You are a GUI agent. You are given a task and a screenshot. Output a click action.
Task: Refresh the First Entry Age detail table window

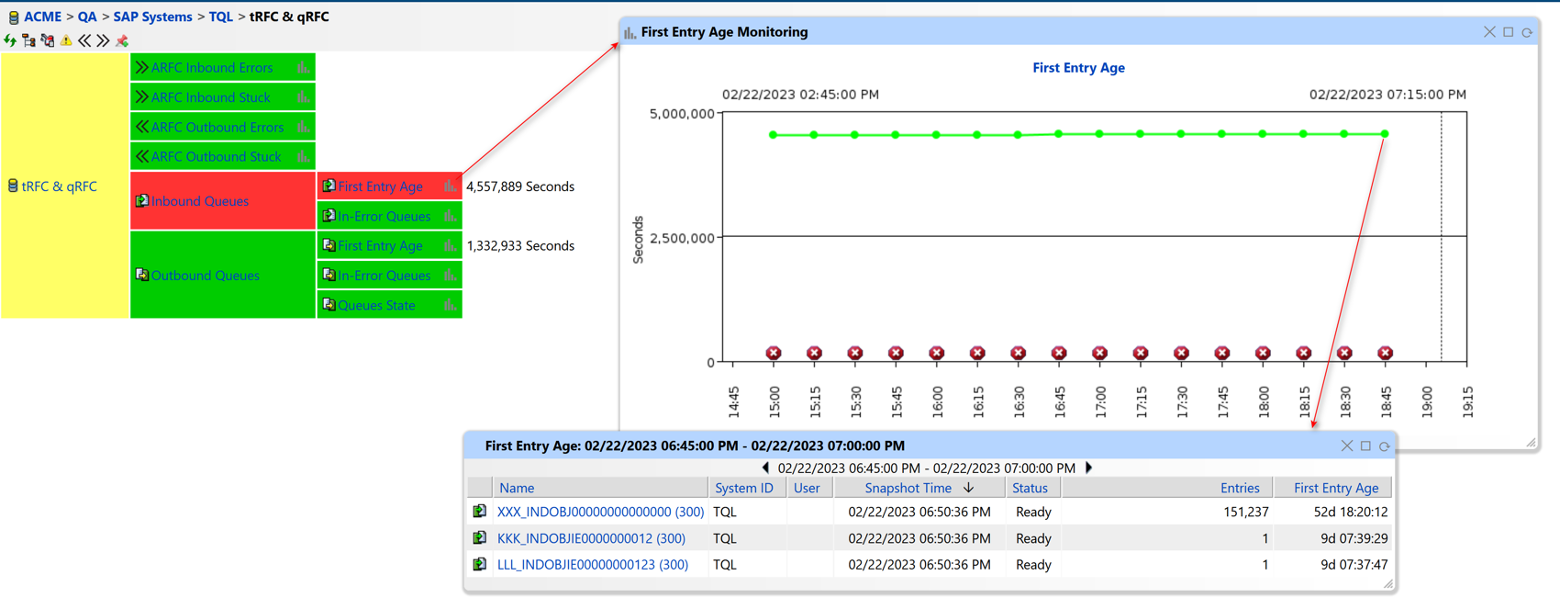[1385, 446]
